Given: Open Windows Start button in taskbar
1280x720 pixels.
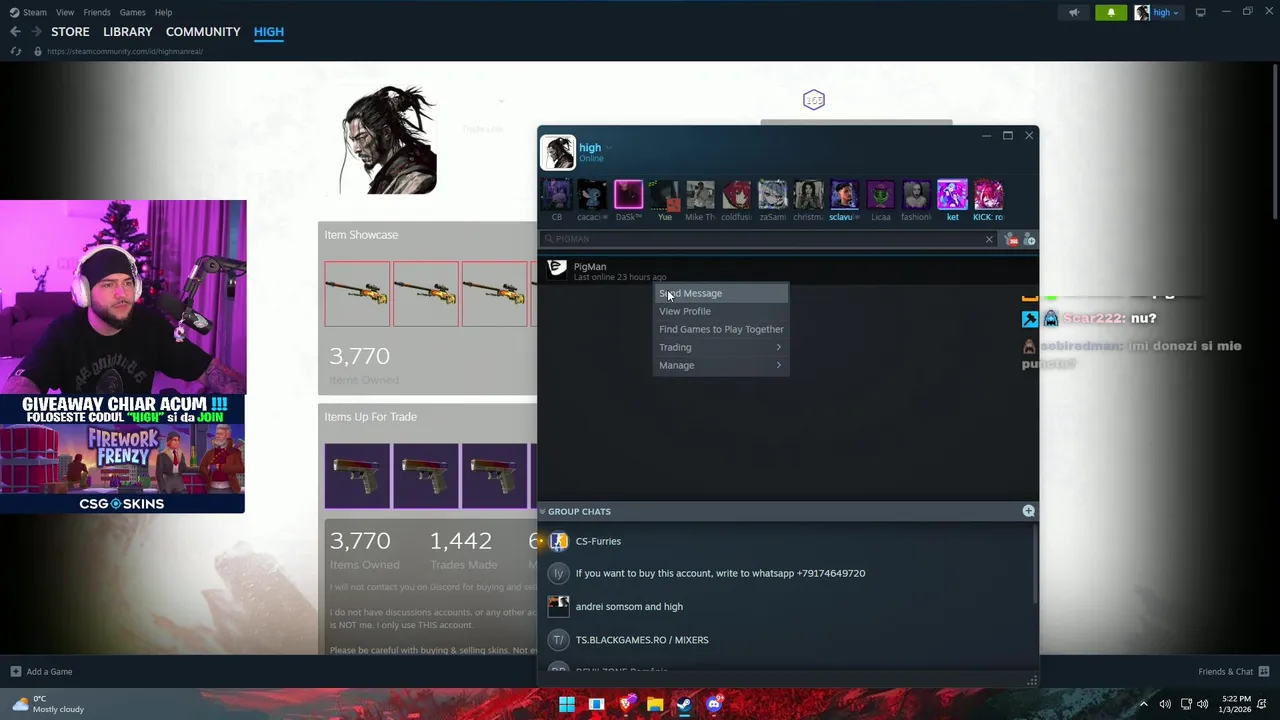Looking at the screenshot, I should click(567, 705).
